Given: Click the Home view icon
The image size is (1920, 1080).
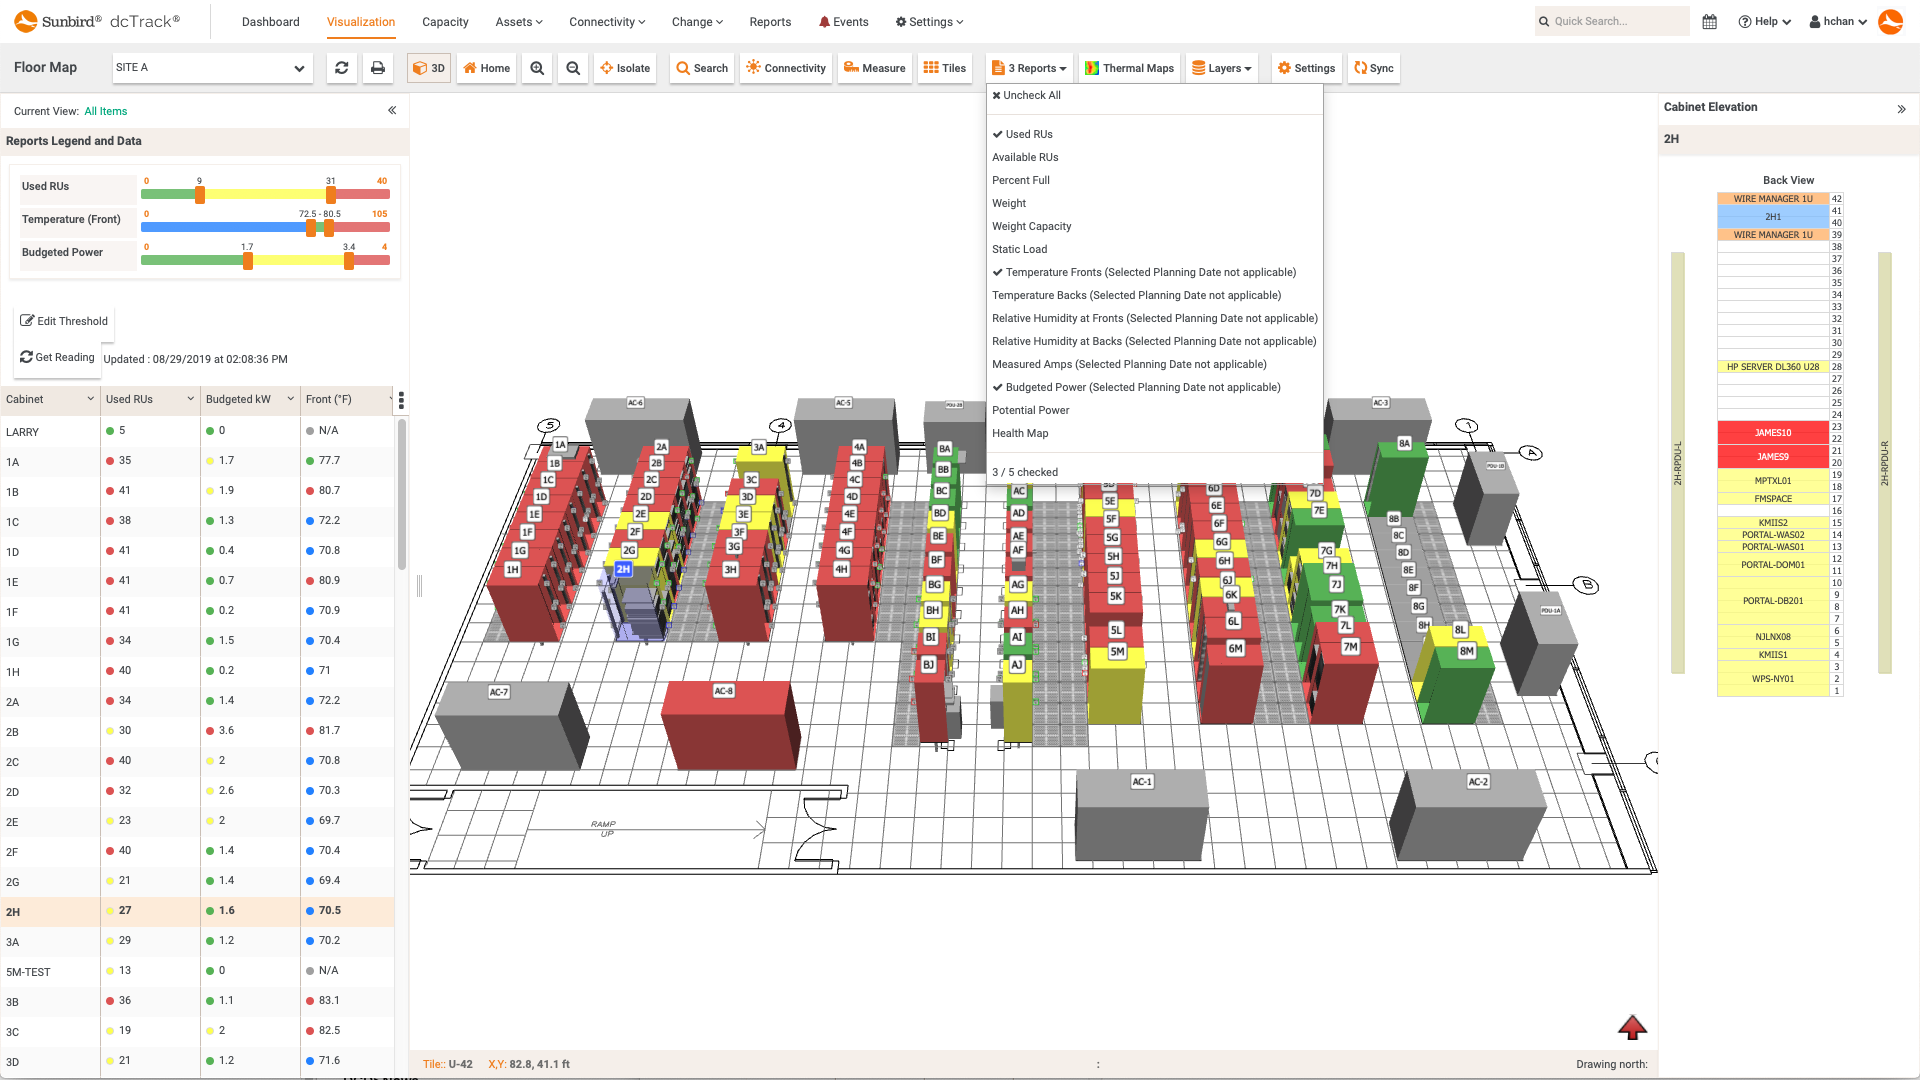Looking at the screenshot, I should pos(486,68).
